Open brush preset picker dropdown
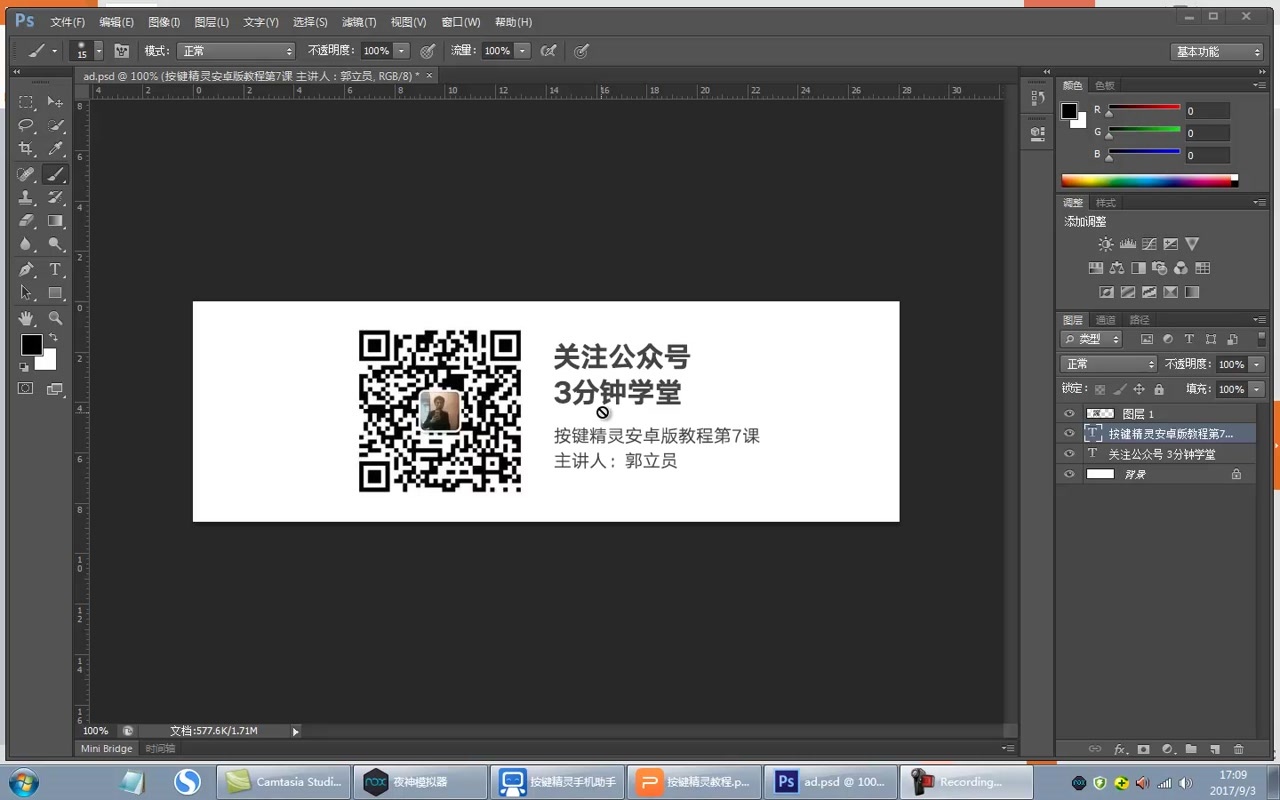1280x800 pixels. pos(98,51)
